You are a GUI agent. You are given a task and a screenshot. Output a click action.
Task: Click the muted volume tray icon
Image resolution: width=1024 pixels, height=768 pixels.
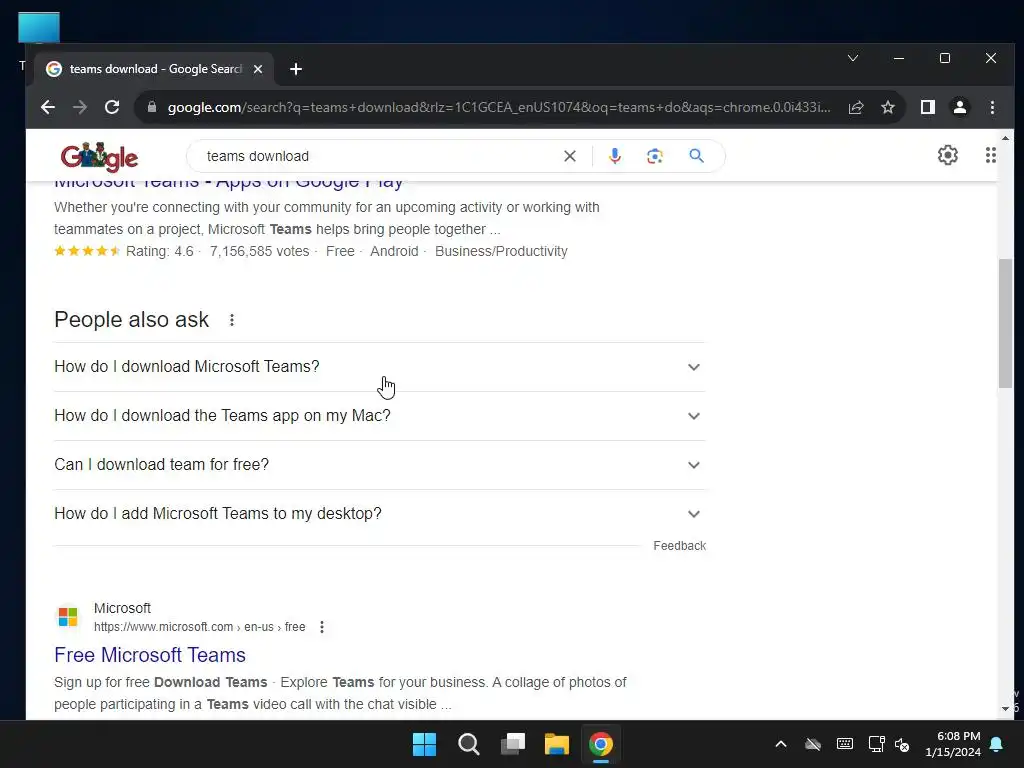pos(902,744)
